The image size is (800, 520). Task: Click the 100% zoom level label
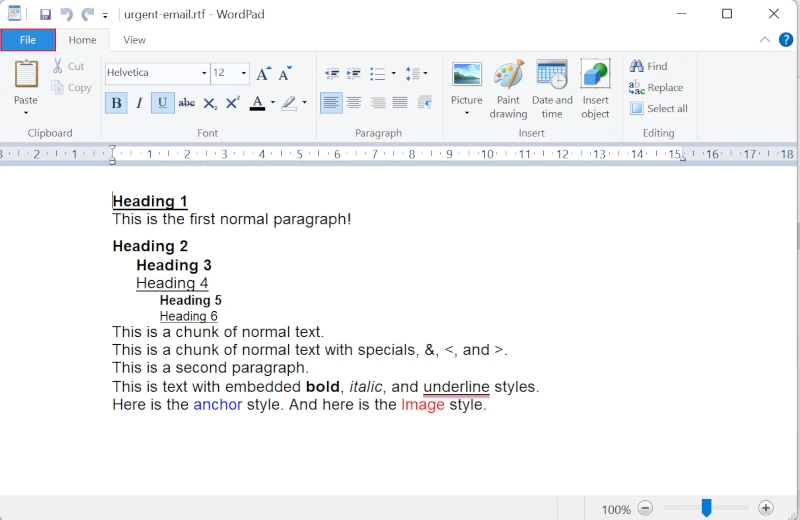tap(616, 509)
